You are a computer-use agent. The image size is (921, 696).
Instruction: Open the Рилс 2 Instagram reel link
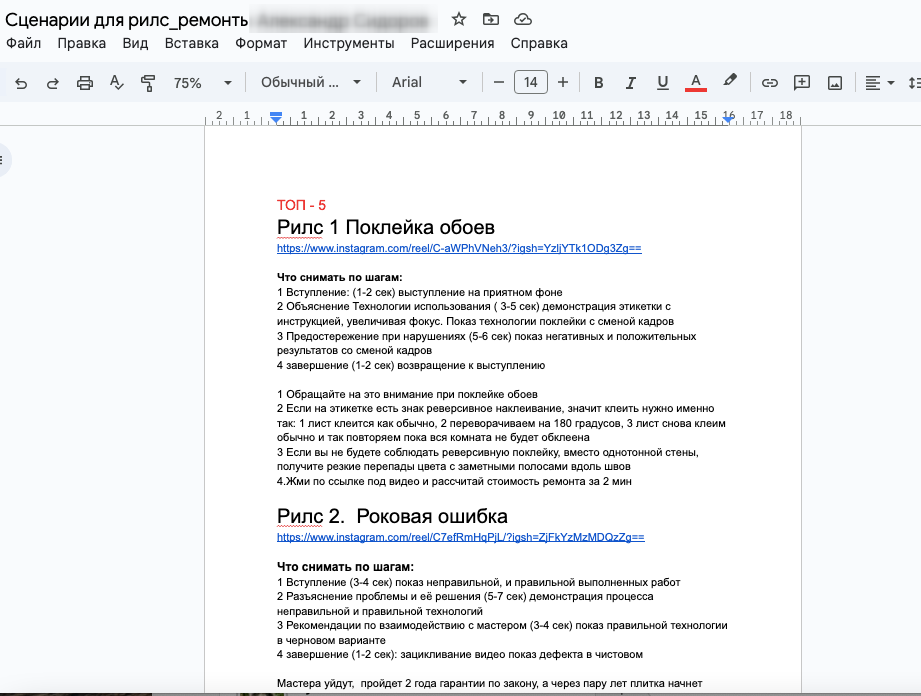tap(460, 537)
